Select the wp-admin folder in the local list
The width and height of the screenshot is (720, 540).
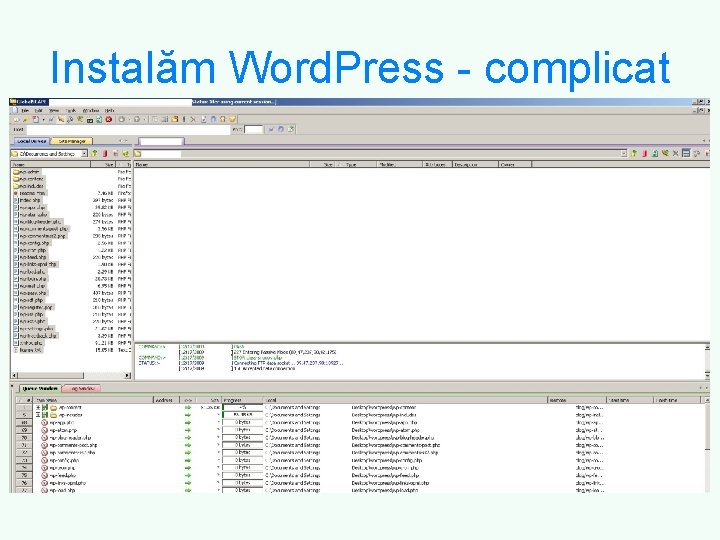(x=26, y=172)
